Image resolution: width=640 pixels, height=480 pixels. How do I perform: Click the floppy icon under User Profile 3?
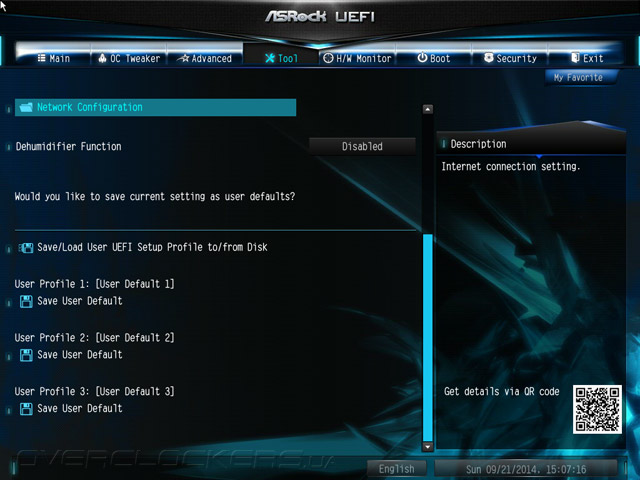click(x=26, y=409)
